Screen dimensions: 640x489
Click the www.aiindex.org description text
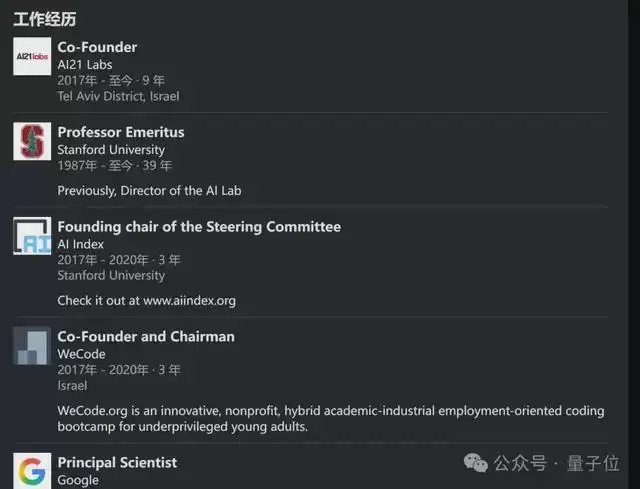146,300
